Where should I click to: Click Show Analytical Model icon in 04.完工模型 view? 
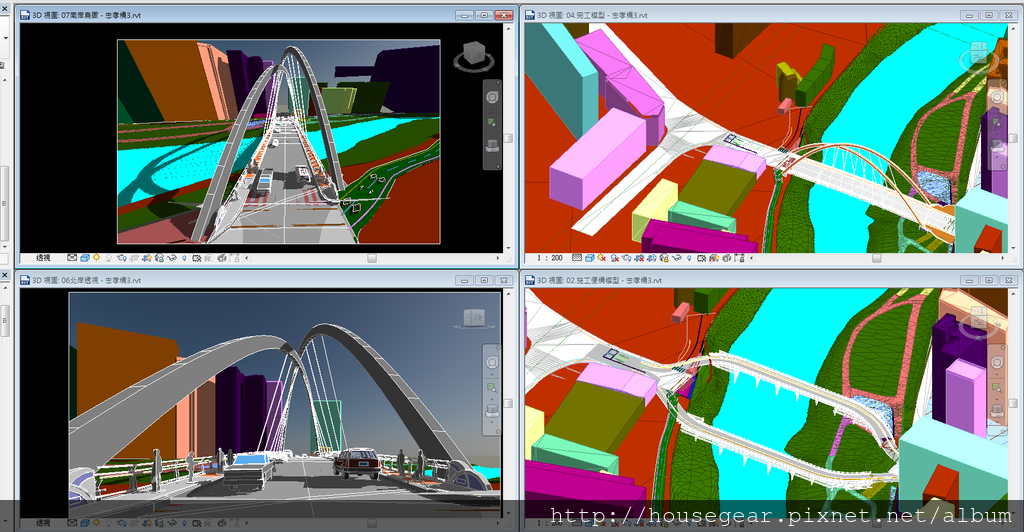pyautogui.click(x=714, y=258)
